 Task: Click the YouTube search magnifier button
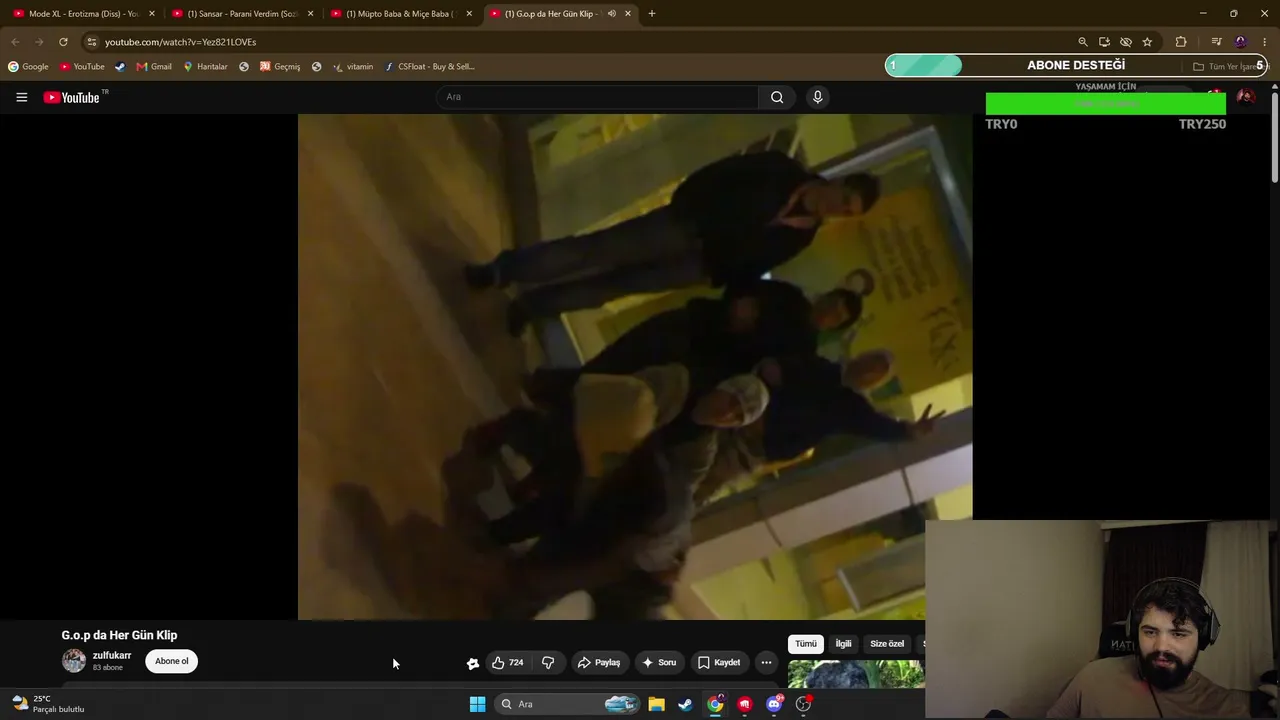777,97
